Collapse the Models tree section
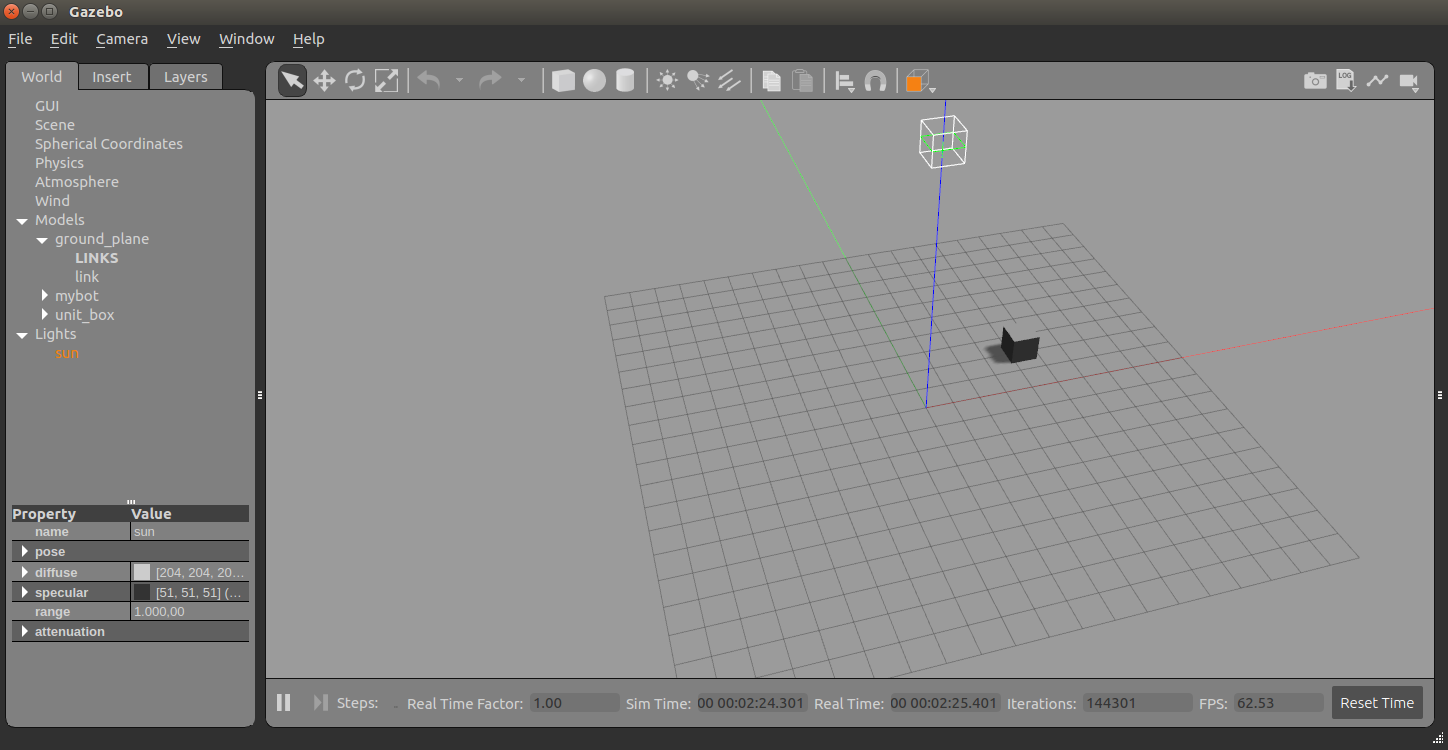1448x750 pixels. 22,220
